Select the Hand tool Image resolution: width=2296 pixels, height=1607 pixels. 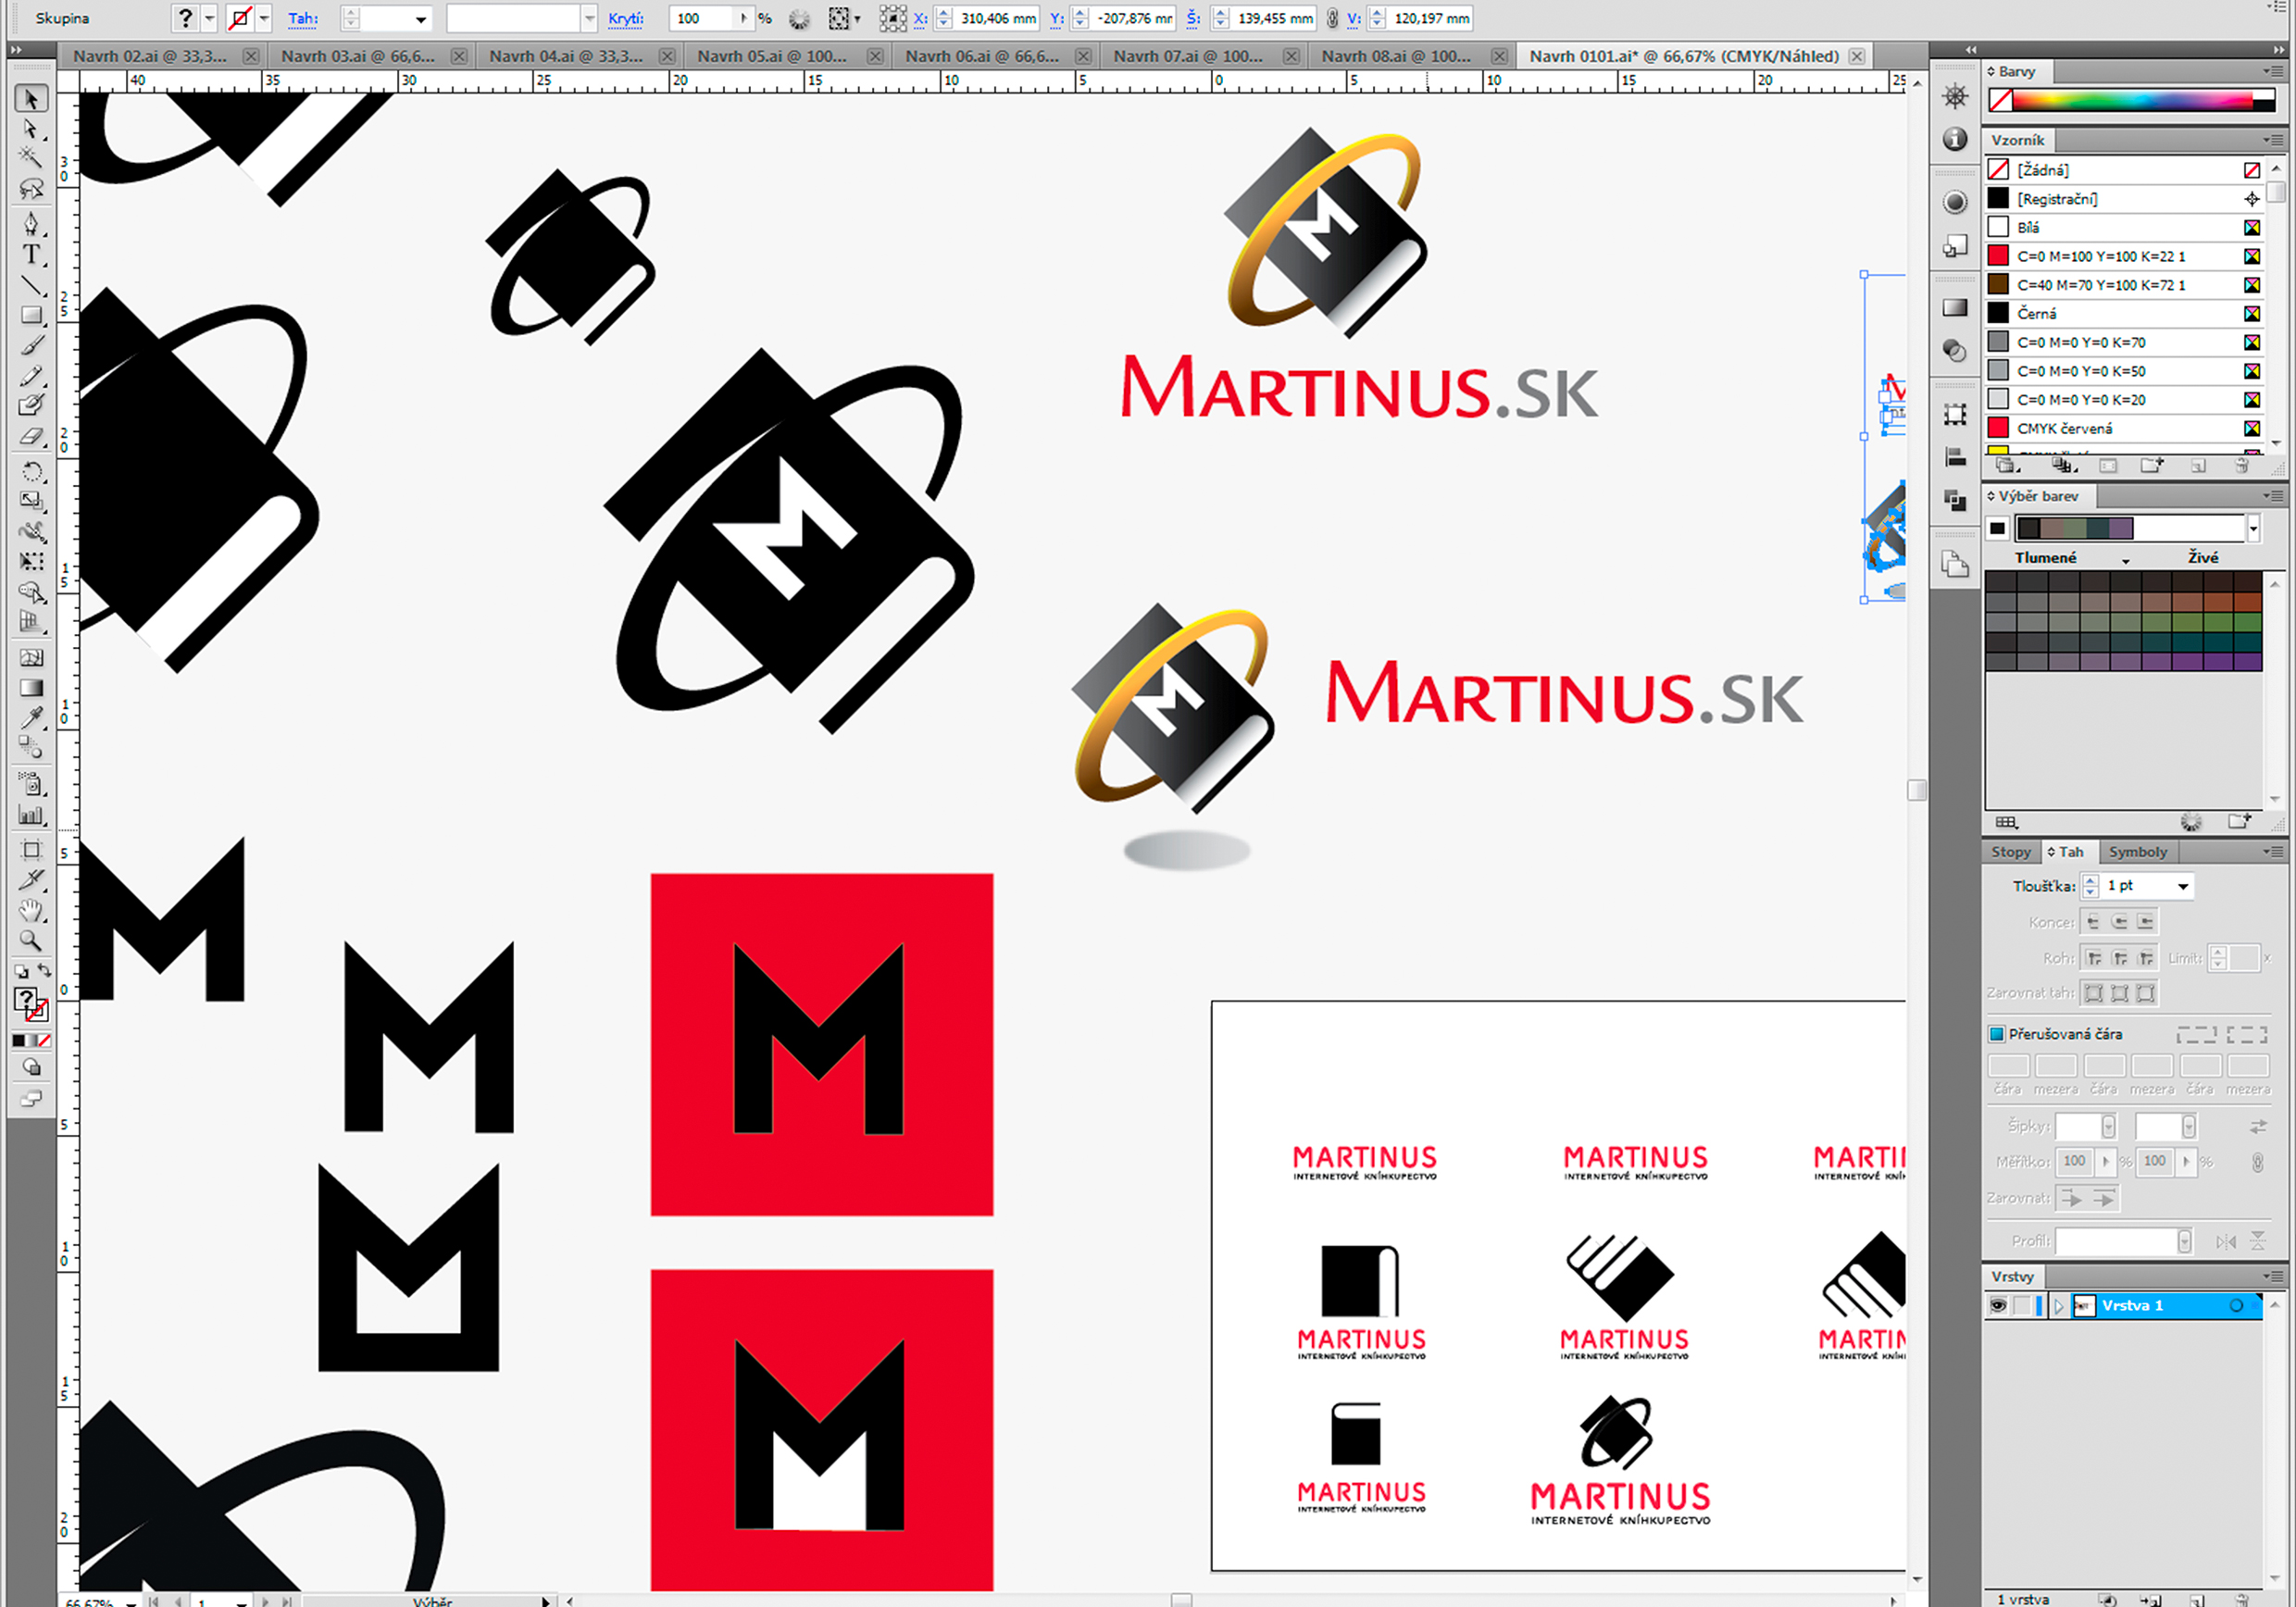tap(31, 910)
